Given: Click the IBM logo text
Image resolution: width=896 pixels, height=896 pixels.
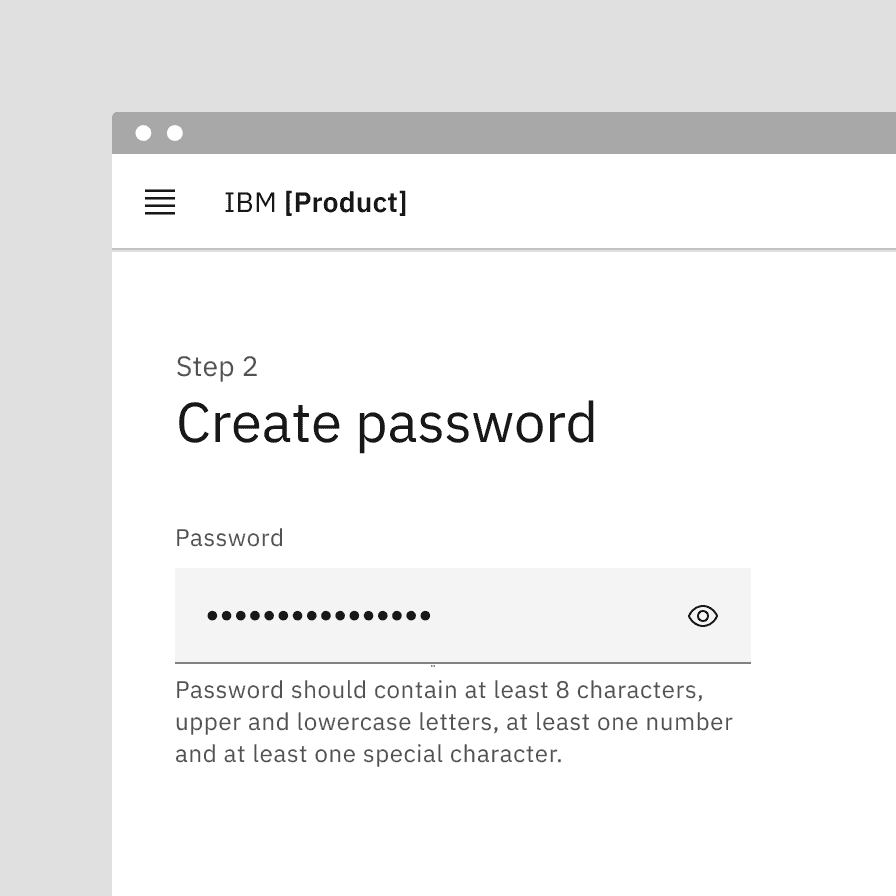Looking at the screenshot, I should click(249, 202).
